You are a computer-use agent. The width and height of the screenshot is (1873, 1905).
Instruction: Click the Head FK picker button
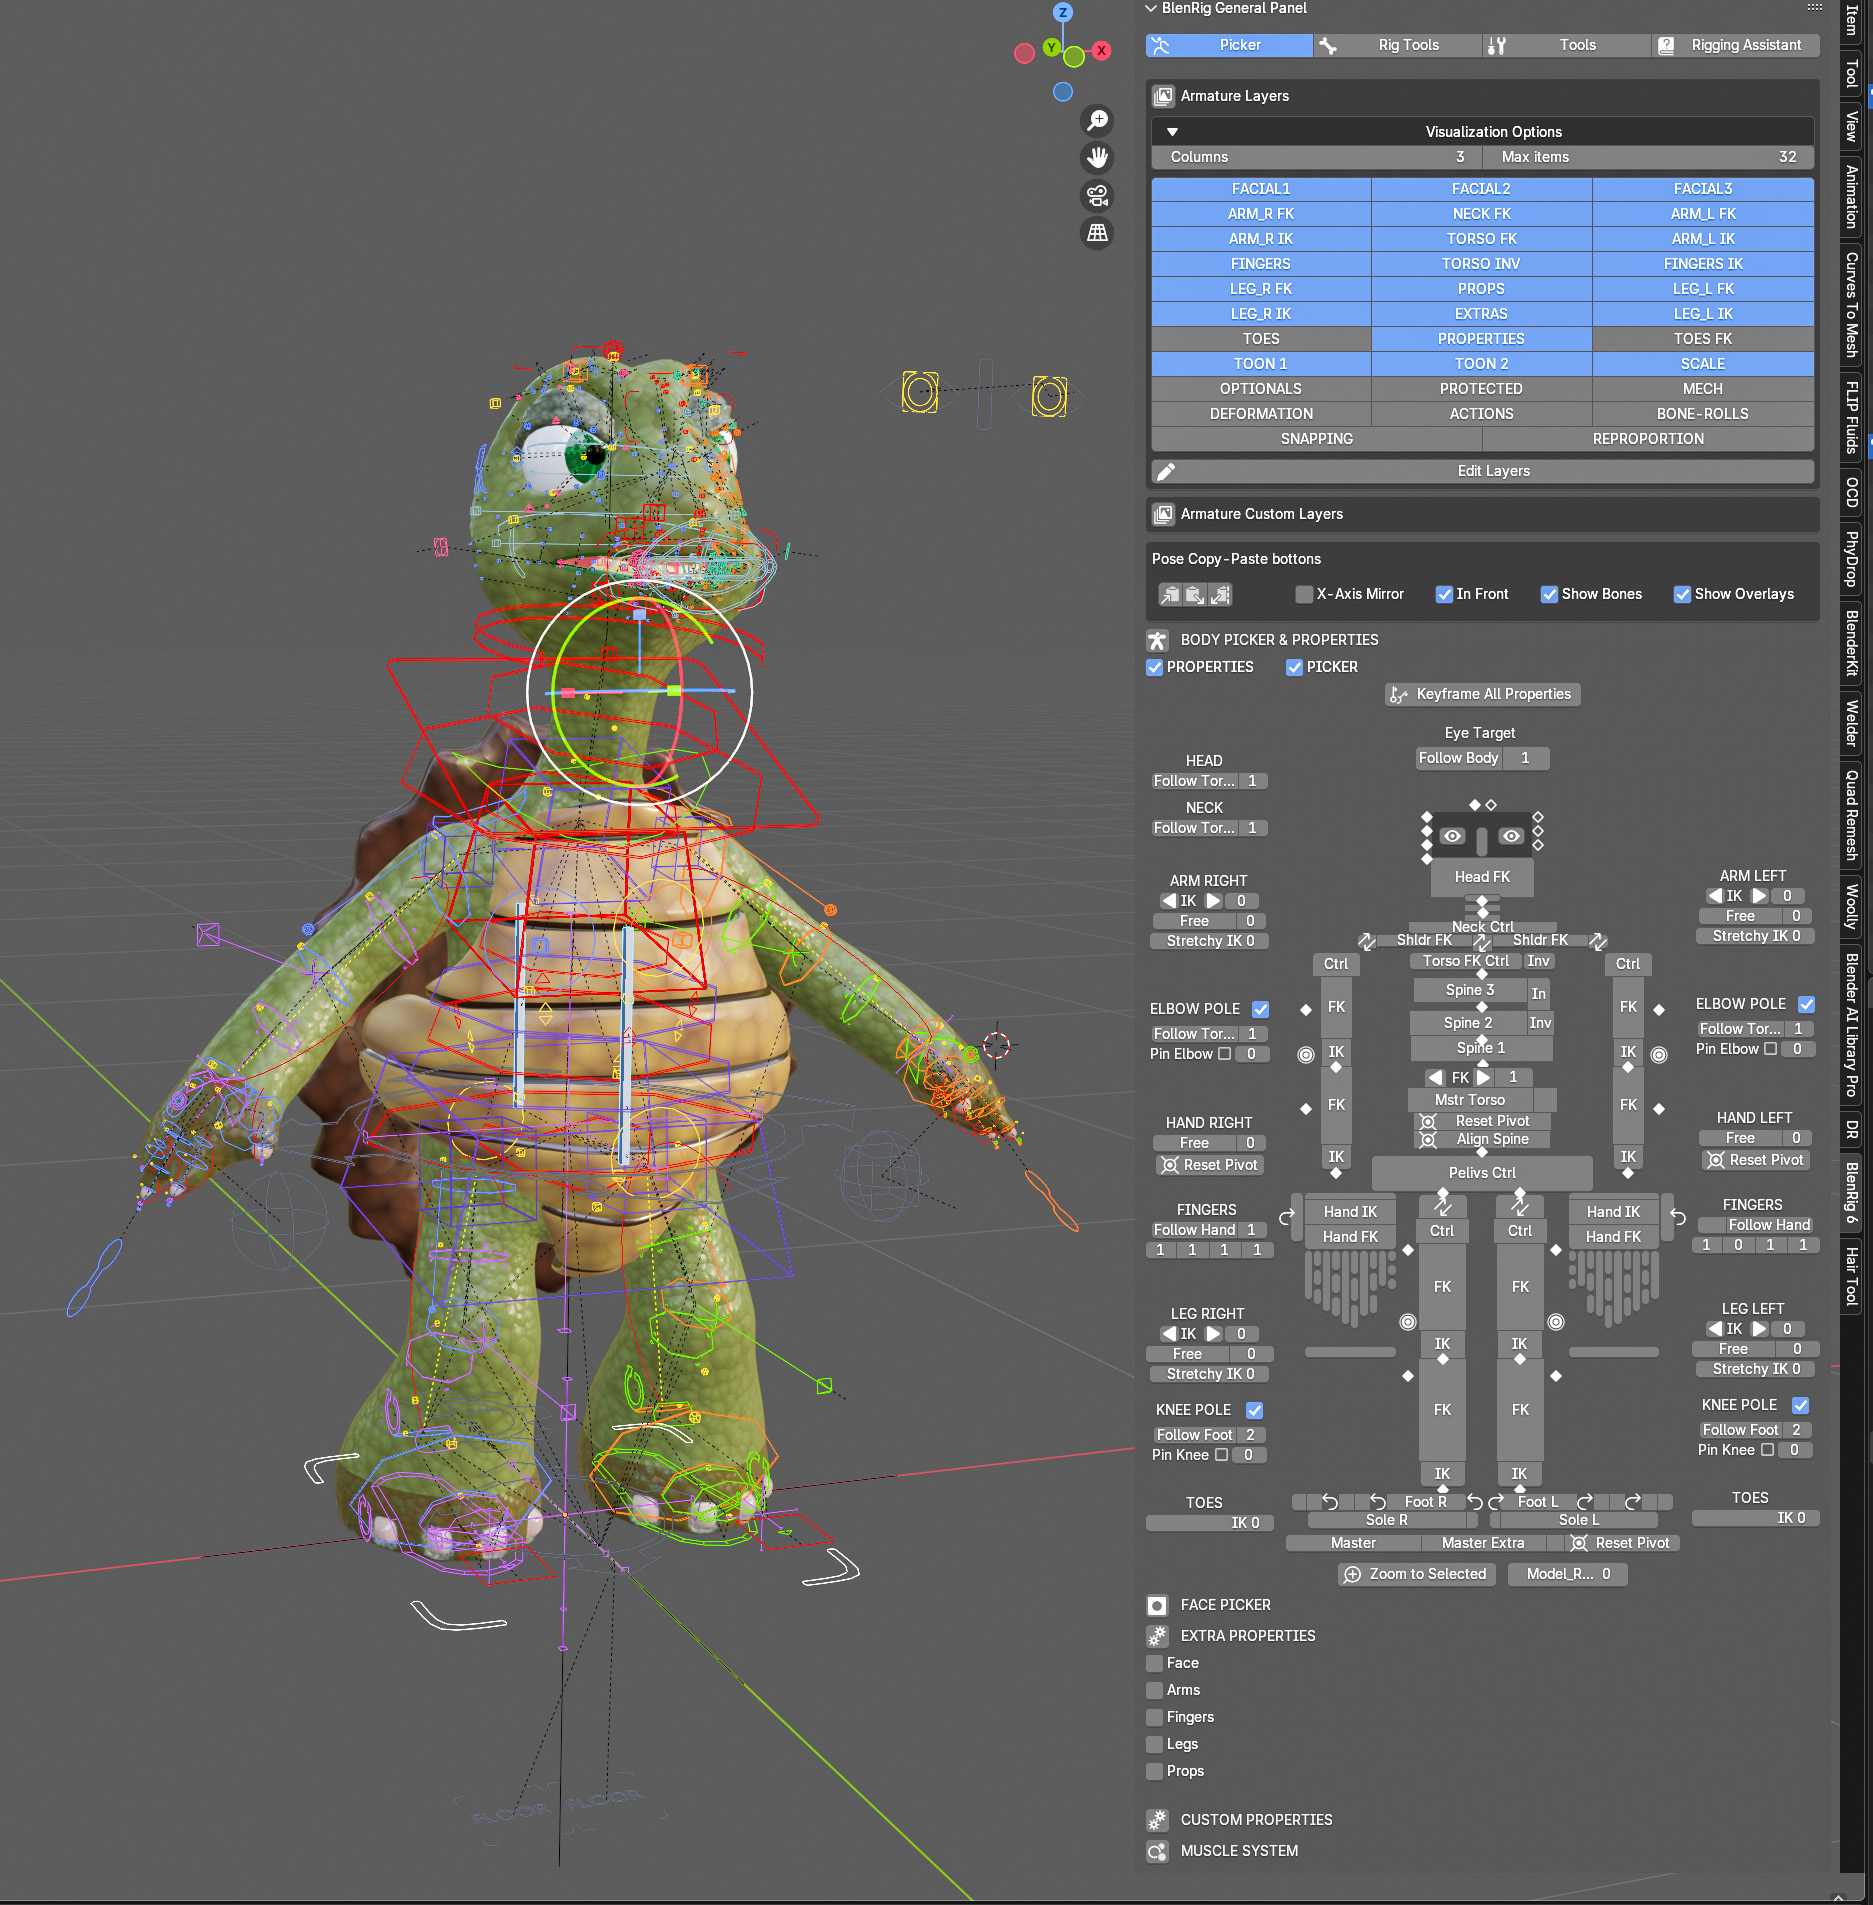tap(1482, 877)
